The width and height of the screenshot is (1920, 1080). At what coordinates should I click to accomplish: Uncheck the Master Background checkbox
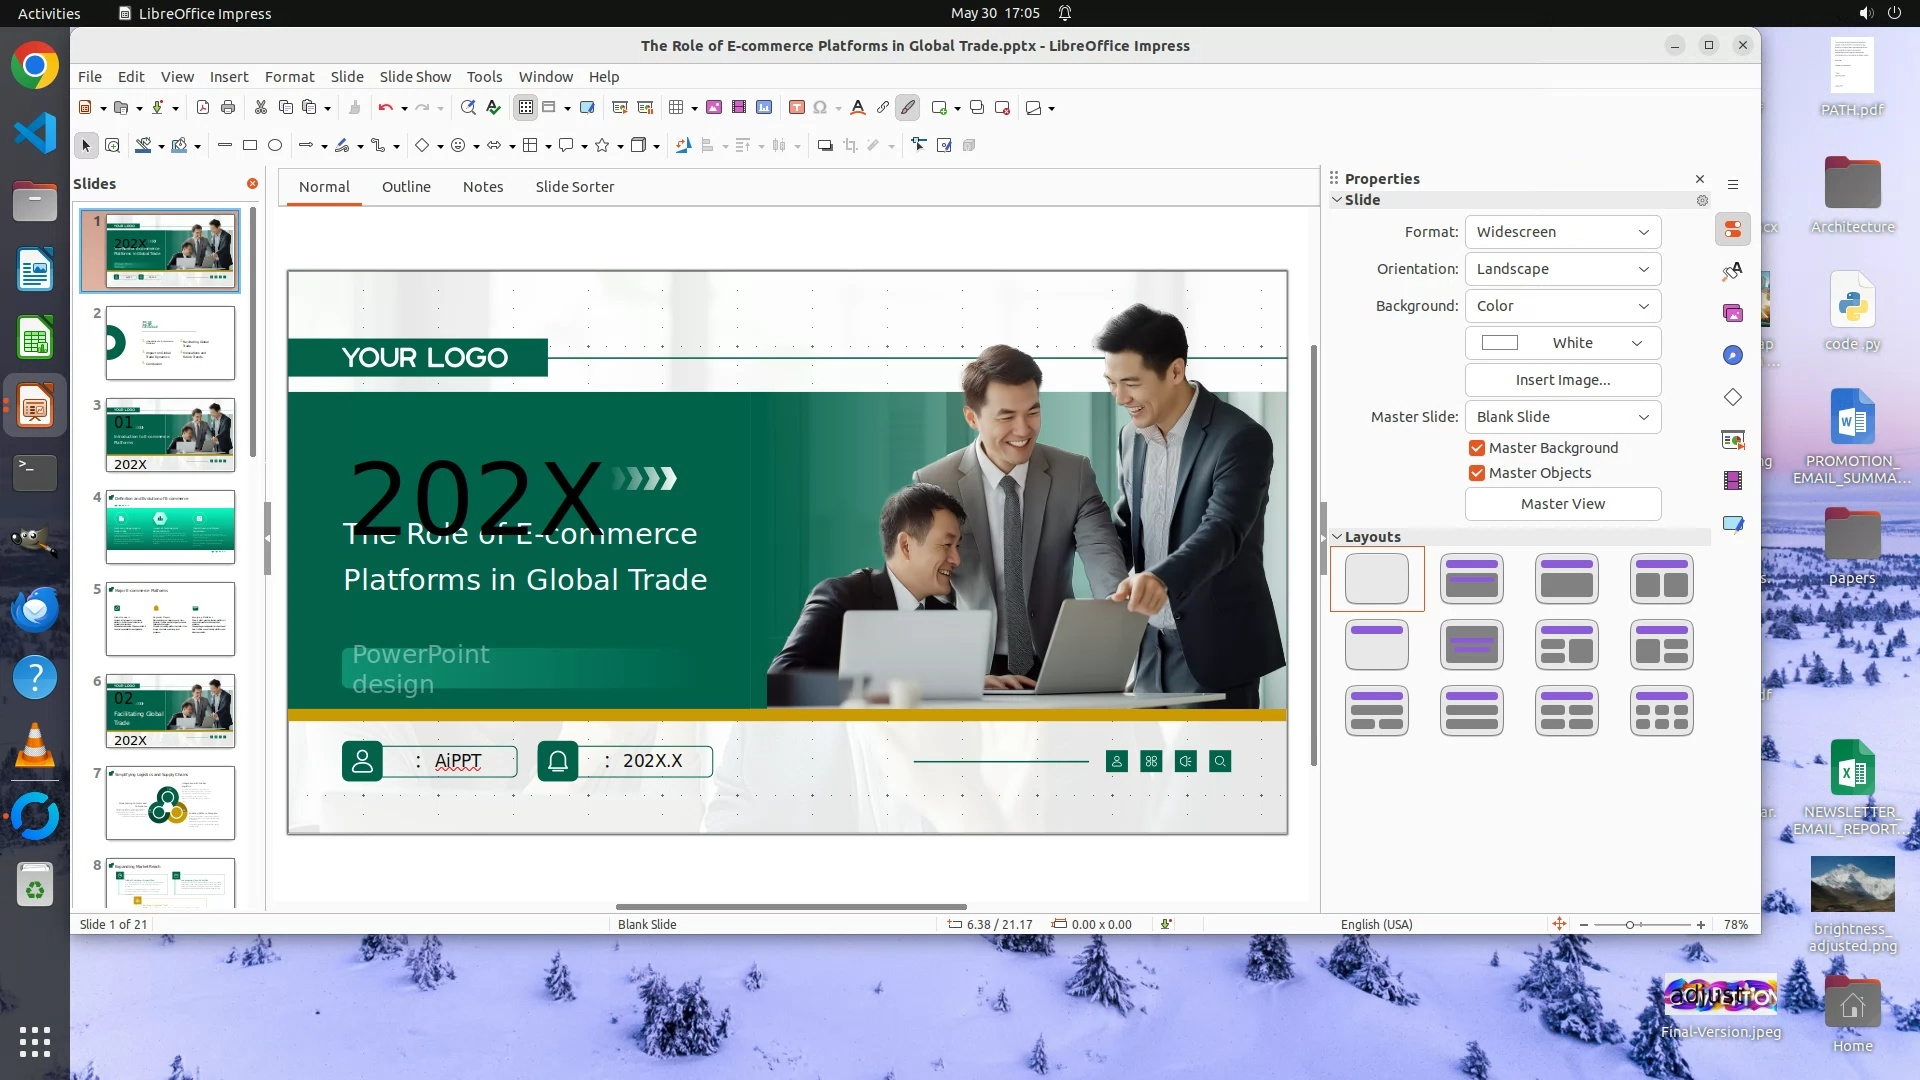tap(1477, 448)
